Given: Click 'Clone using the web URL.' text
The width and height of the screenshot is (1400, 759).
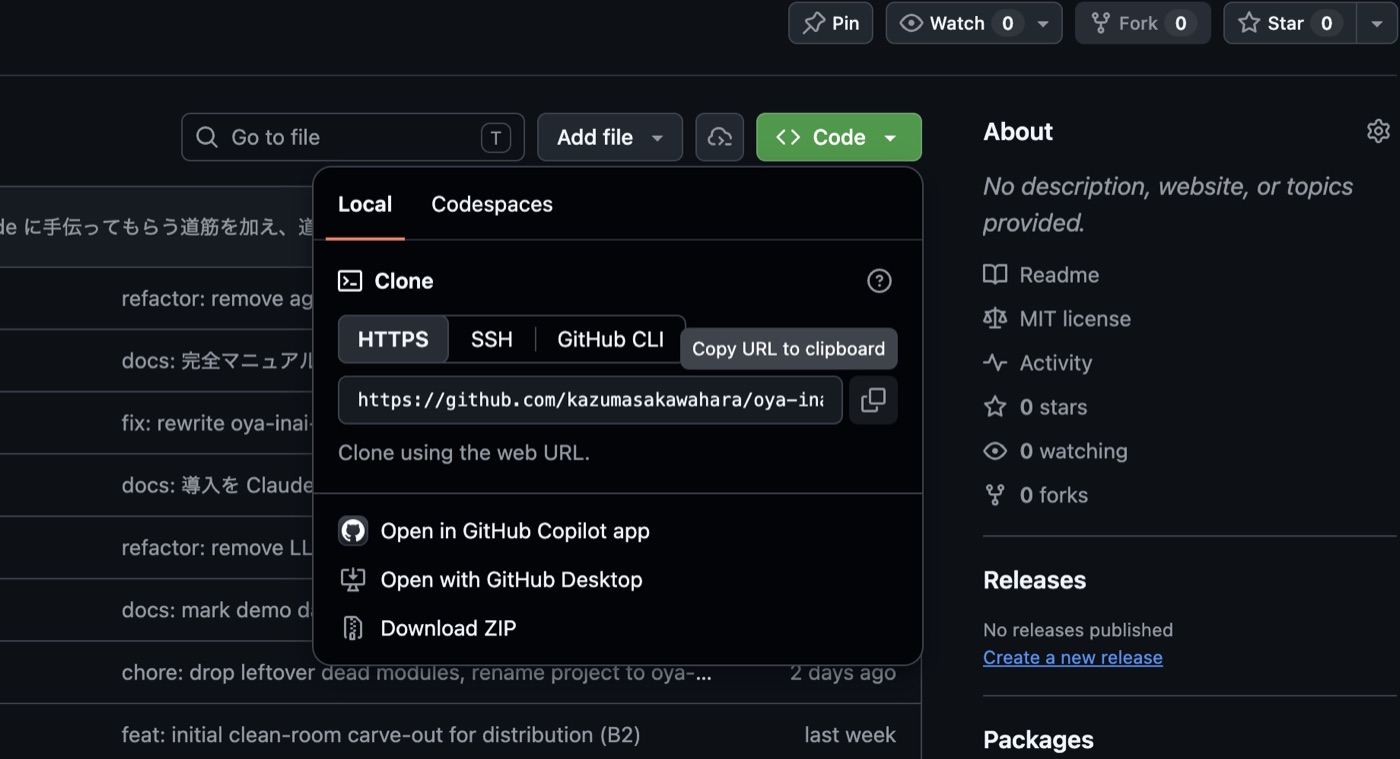Looking at the screenshot, I should point(464,453).
